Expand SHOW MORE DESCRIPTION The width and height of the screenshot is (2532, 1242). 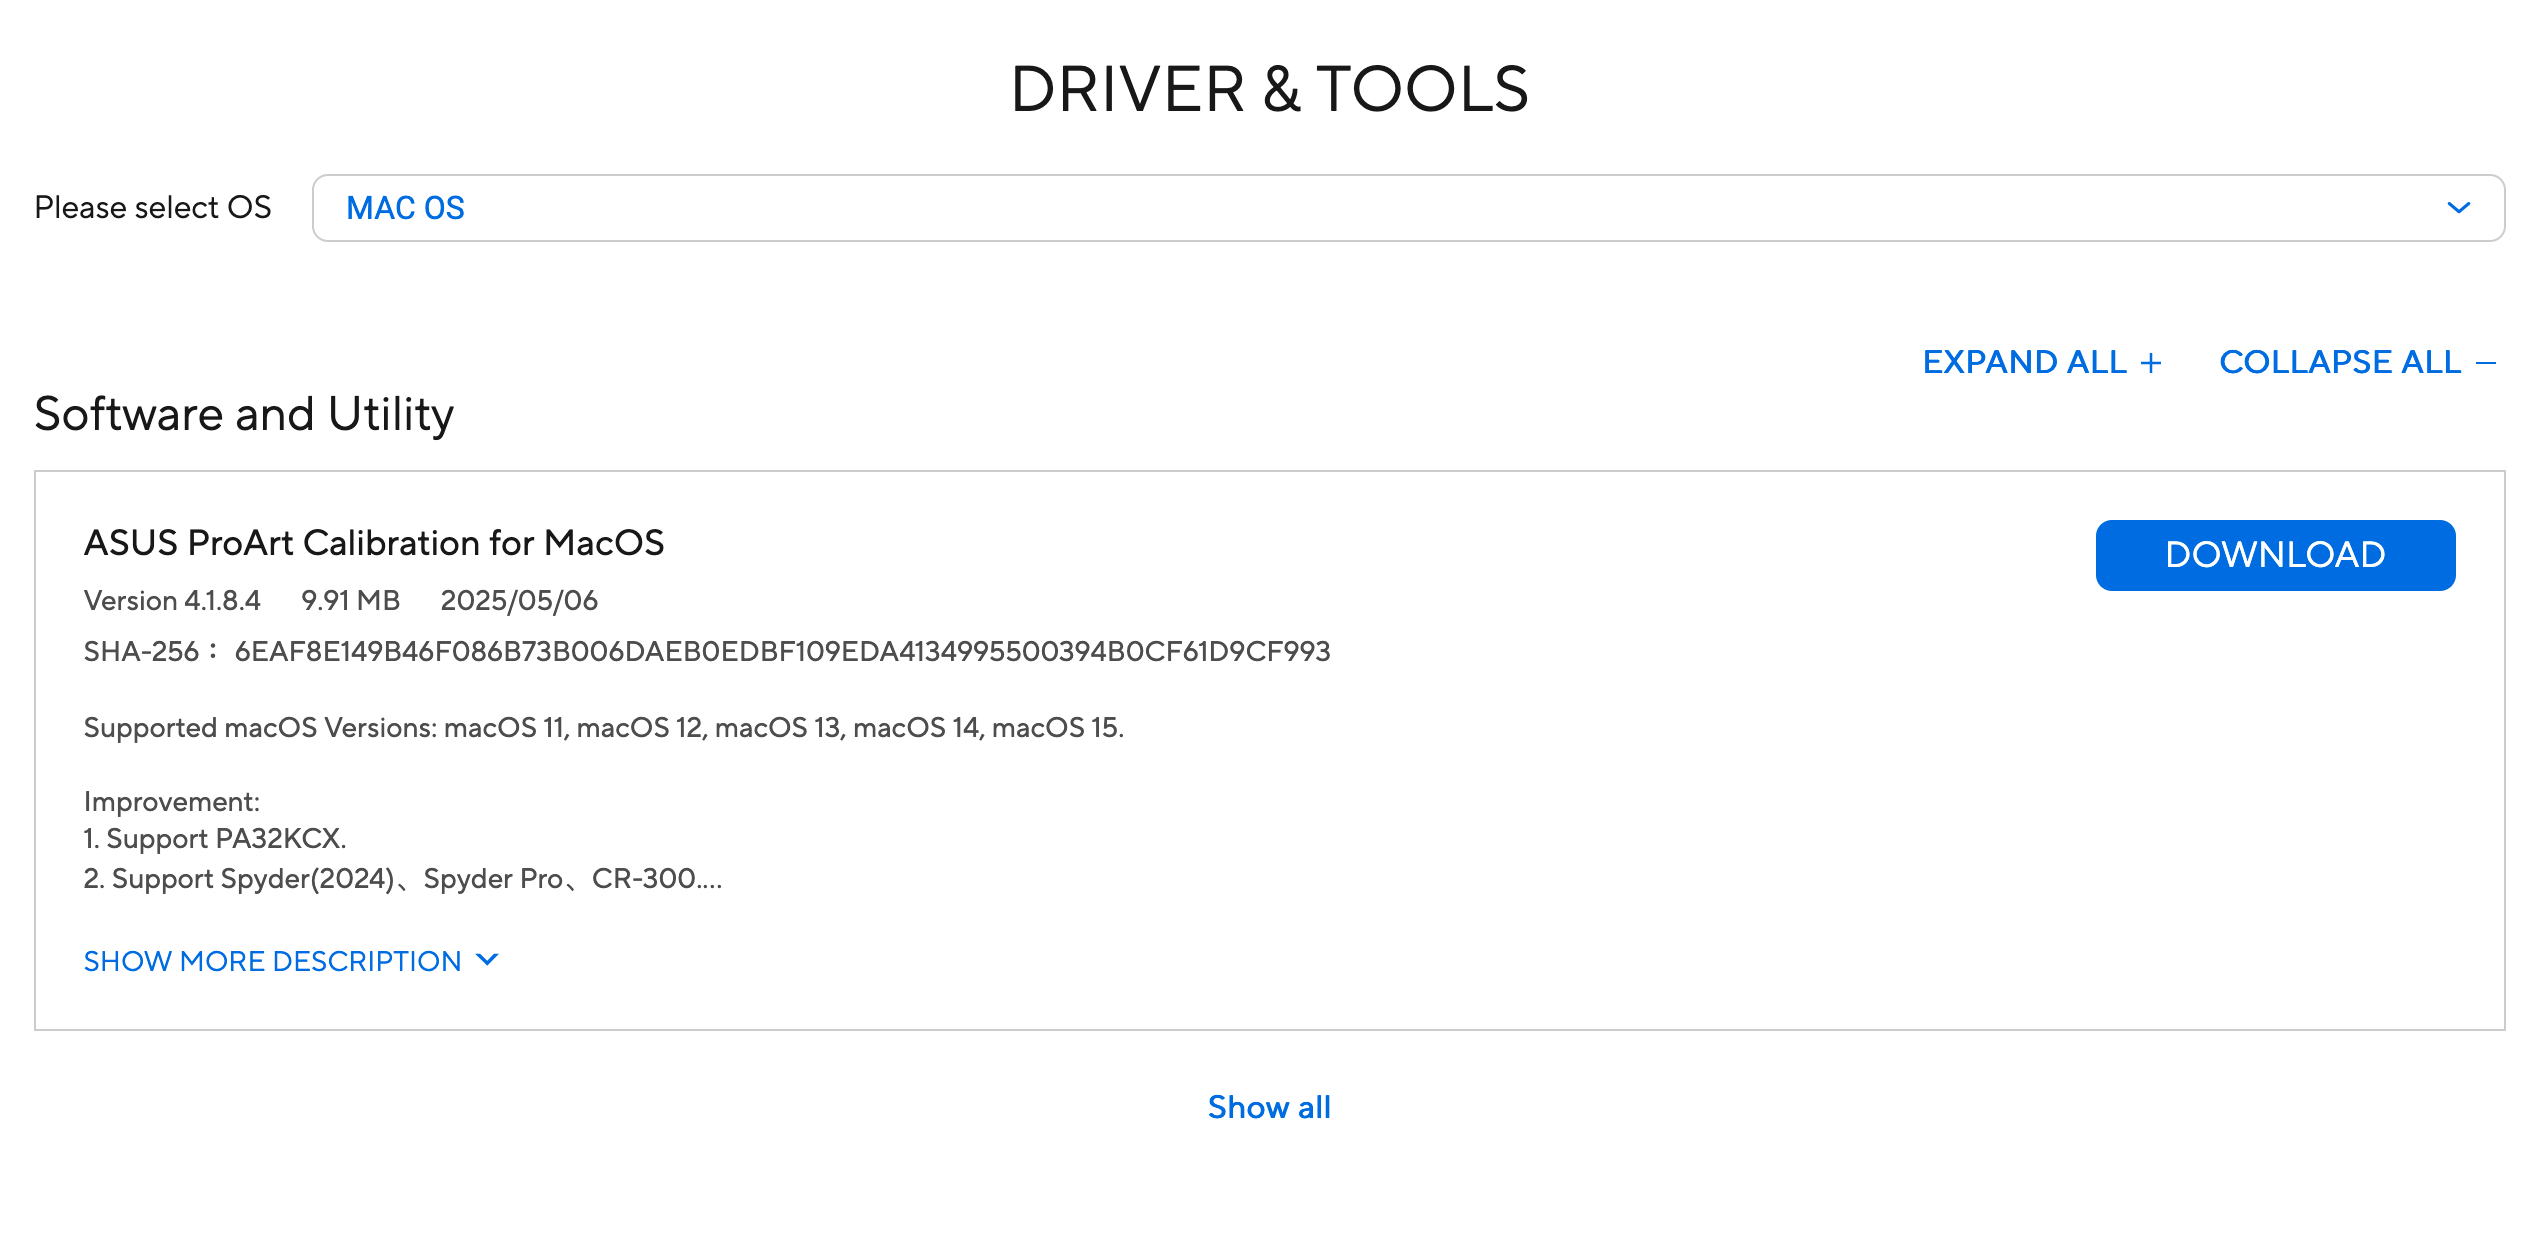coord(291,961)
